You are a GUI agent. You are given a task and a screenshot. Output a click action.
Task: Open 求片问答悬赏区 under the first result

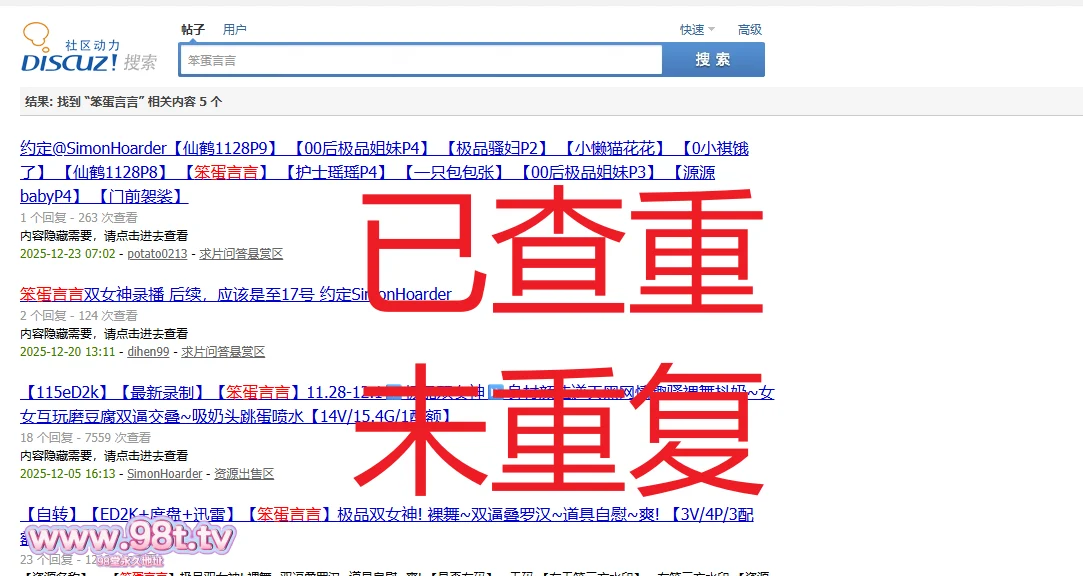click(x=241, y=254)
